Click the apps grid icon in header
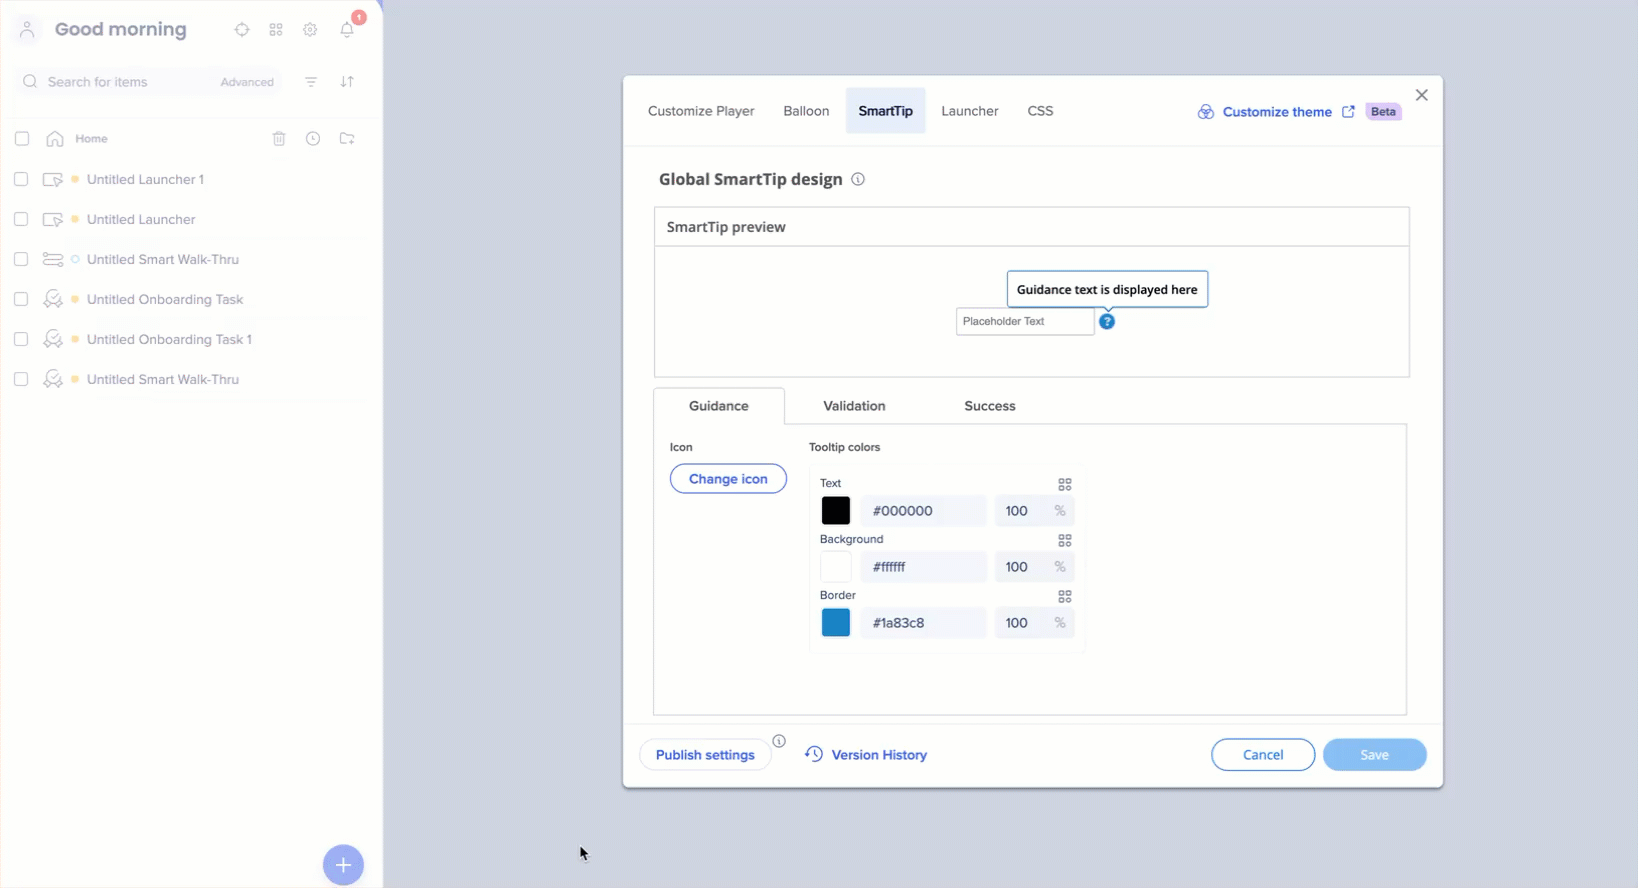The height and width of the screenshot is (888, 1638). point(276,30)
